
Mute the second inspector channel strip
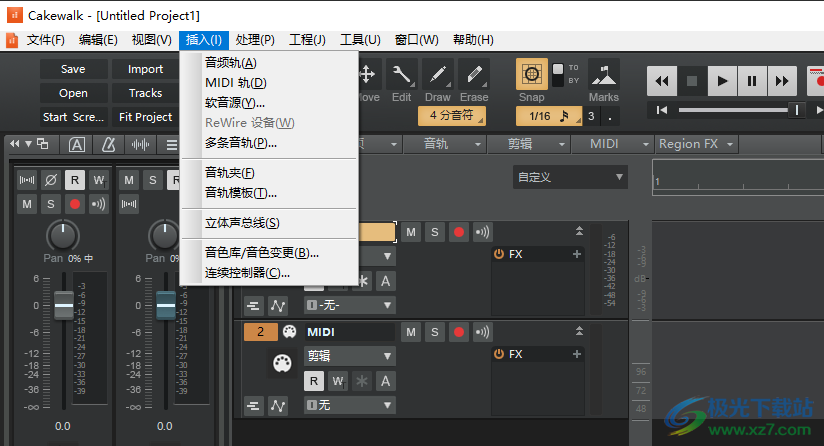[129, 180]
